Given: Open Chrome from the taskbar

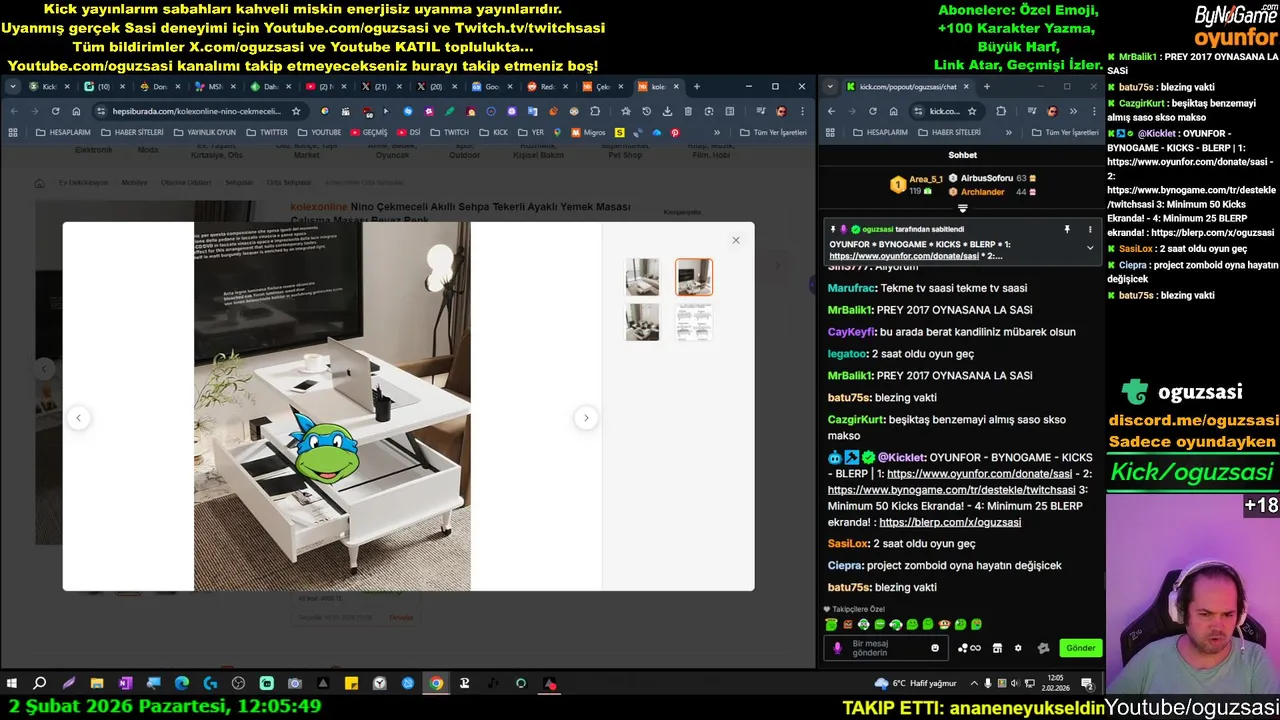Looking at the screenshot, I should [x=436, y=684].
